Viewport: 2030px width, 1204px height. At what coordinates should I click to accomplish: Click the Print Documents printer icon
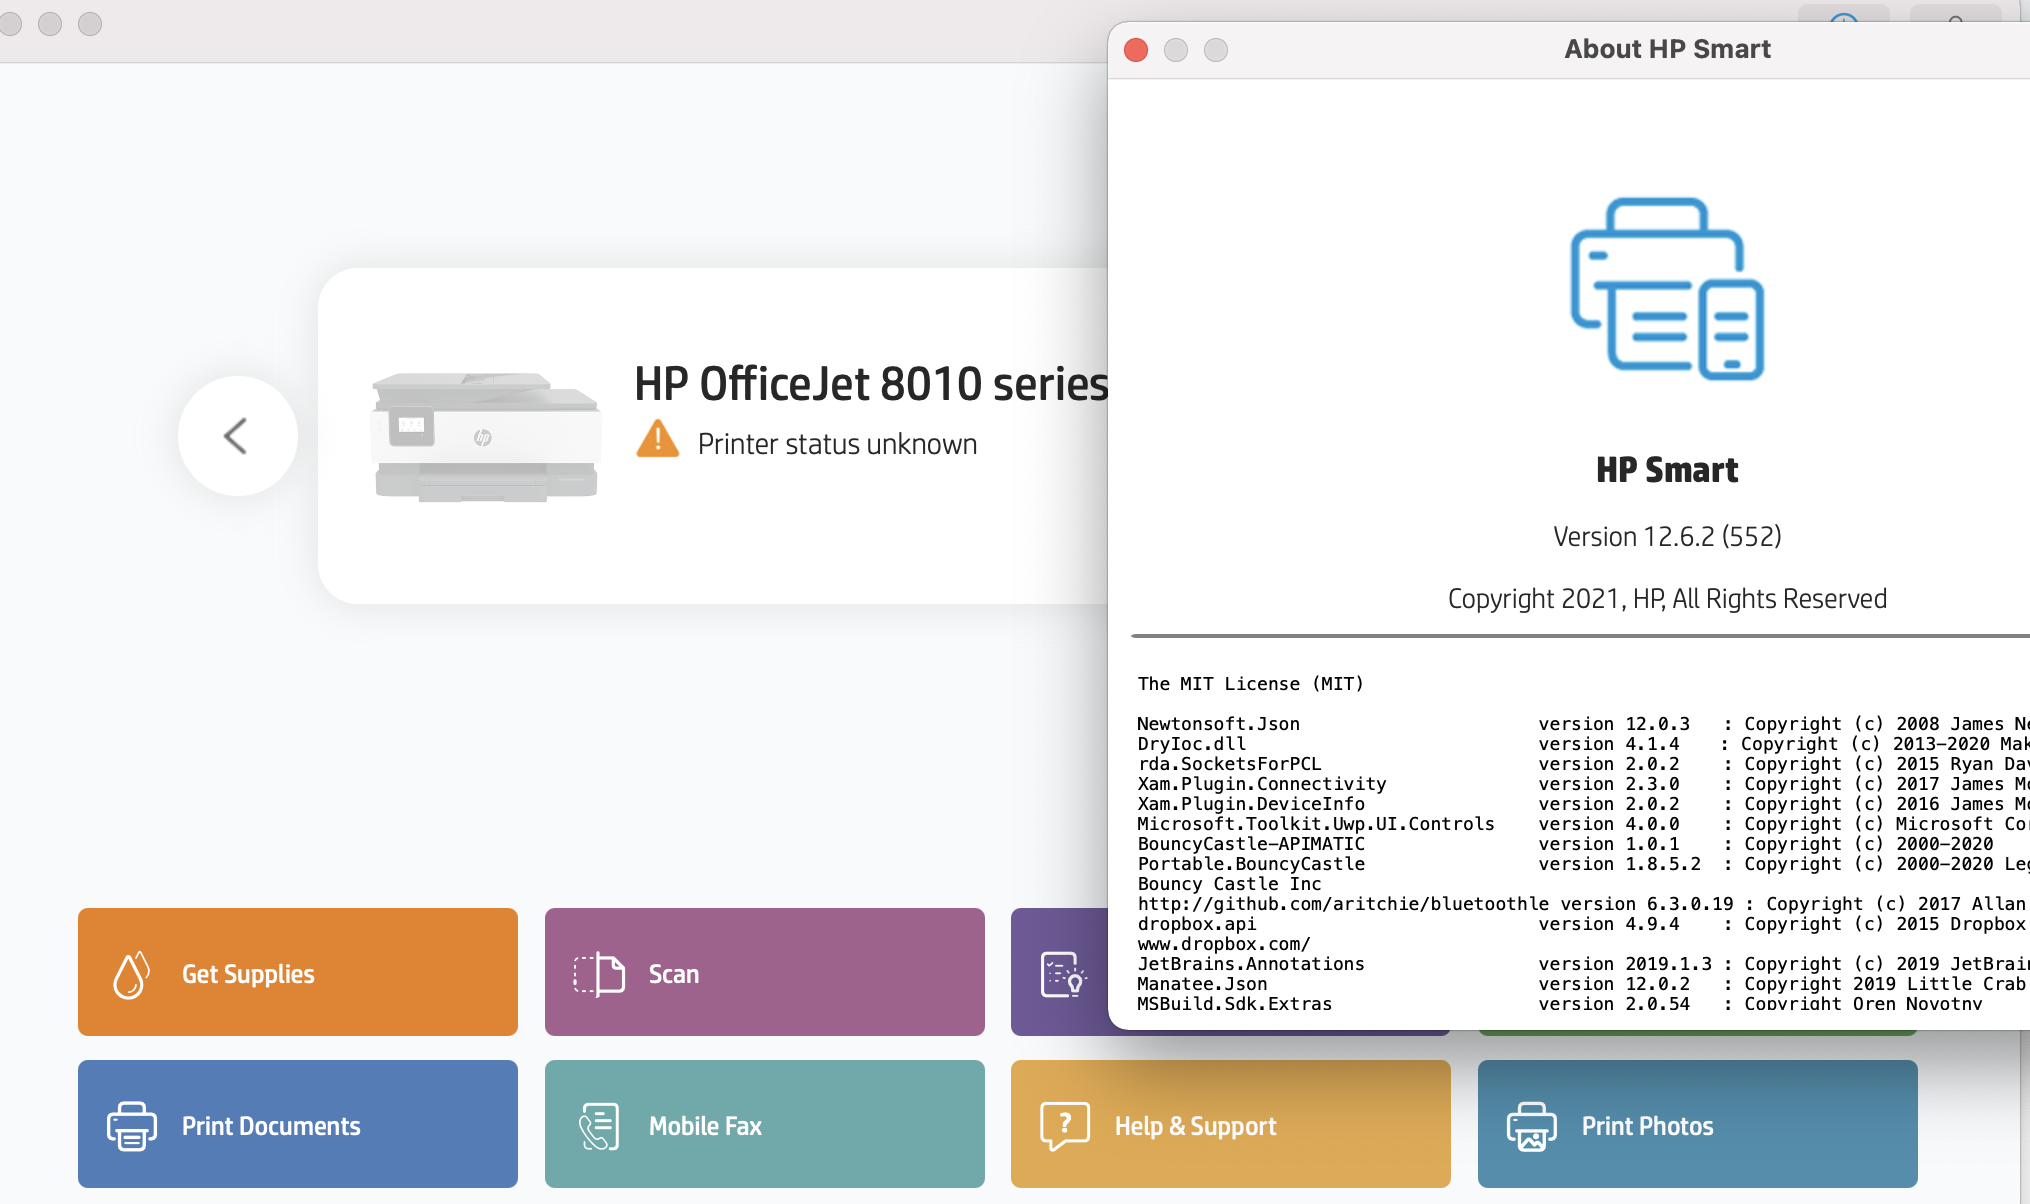pyautogui.click(x=132, y=1126)
